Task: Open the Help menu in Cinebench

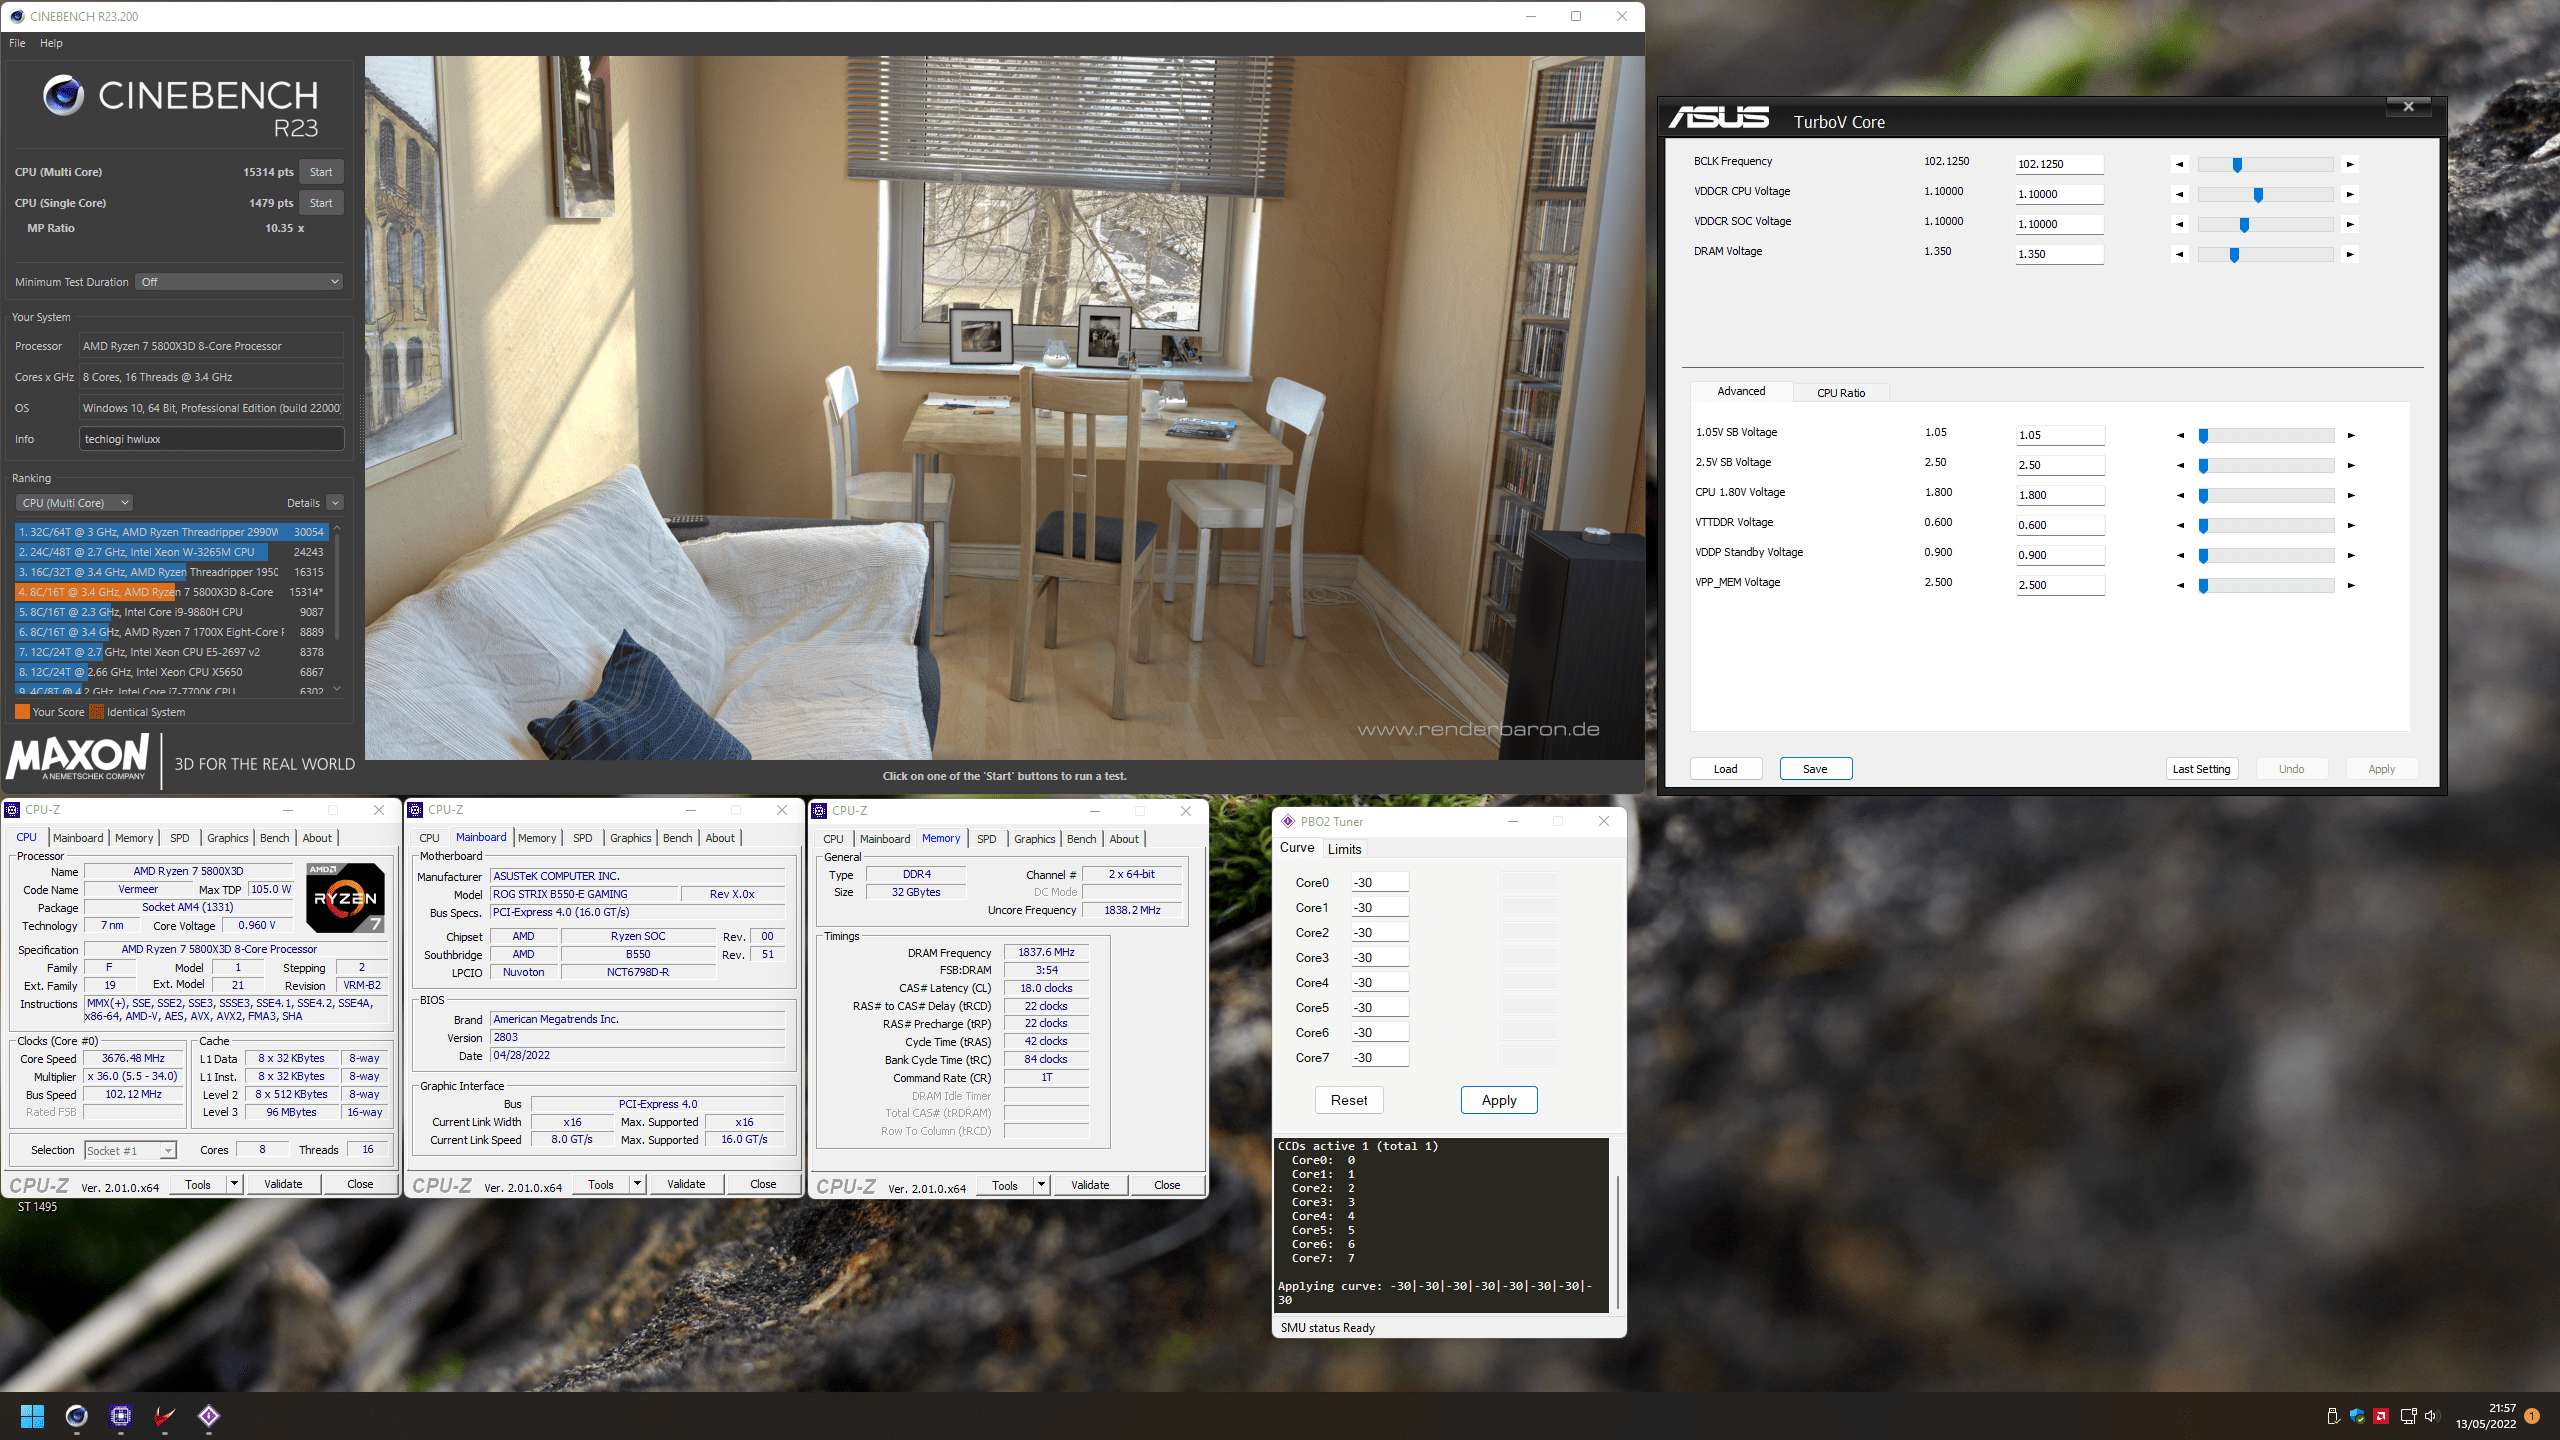Action: coord(51,43)
